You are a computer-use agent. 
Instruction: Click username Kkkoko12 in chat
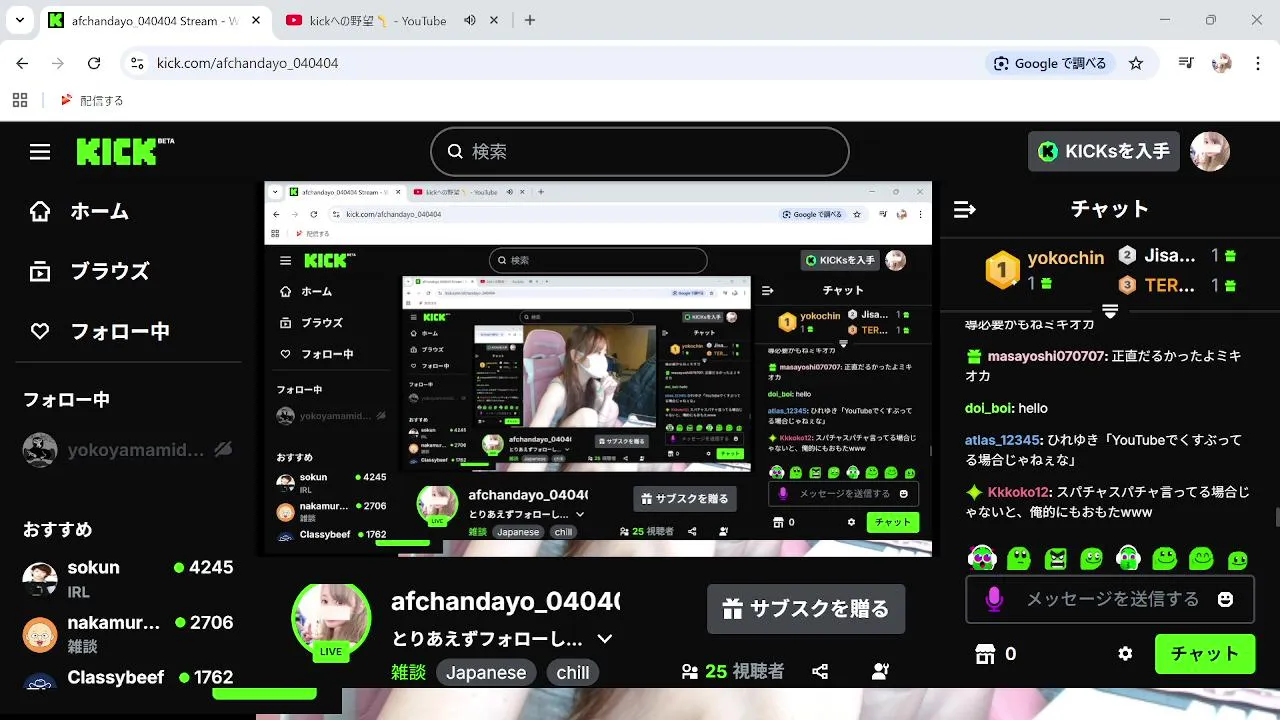point(1018,492)
